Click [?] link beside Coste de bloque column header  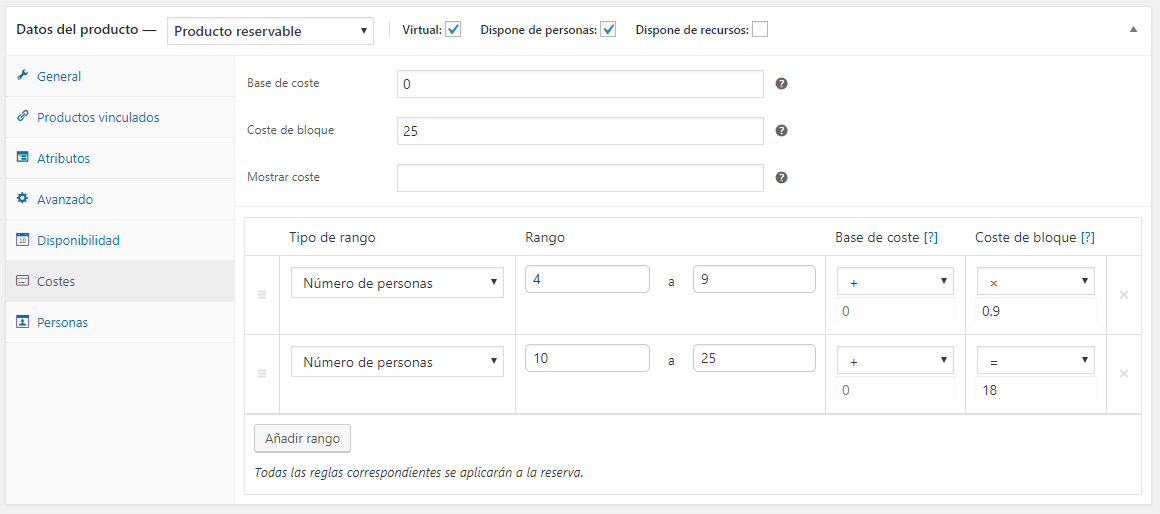pos(1088,237)
